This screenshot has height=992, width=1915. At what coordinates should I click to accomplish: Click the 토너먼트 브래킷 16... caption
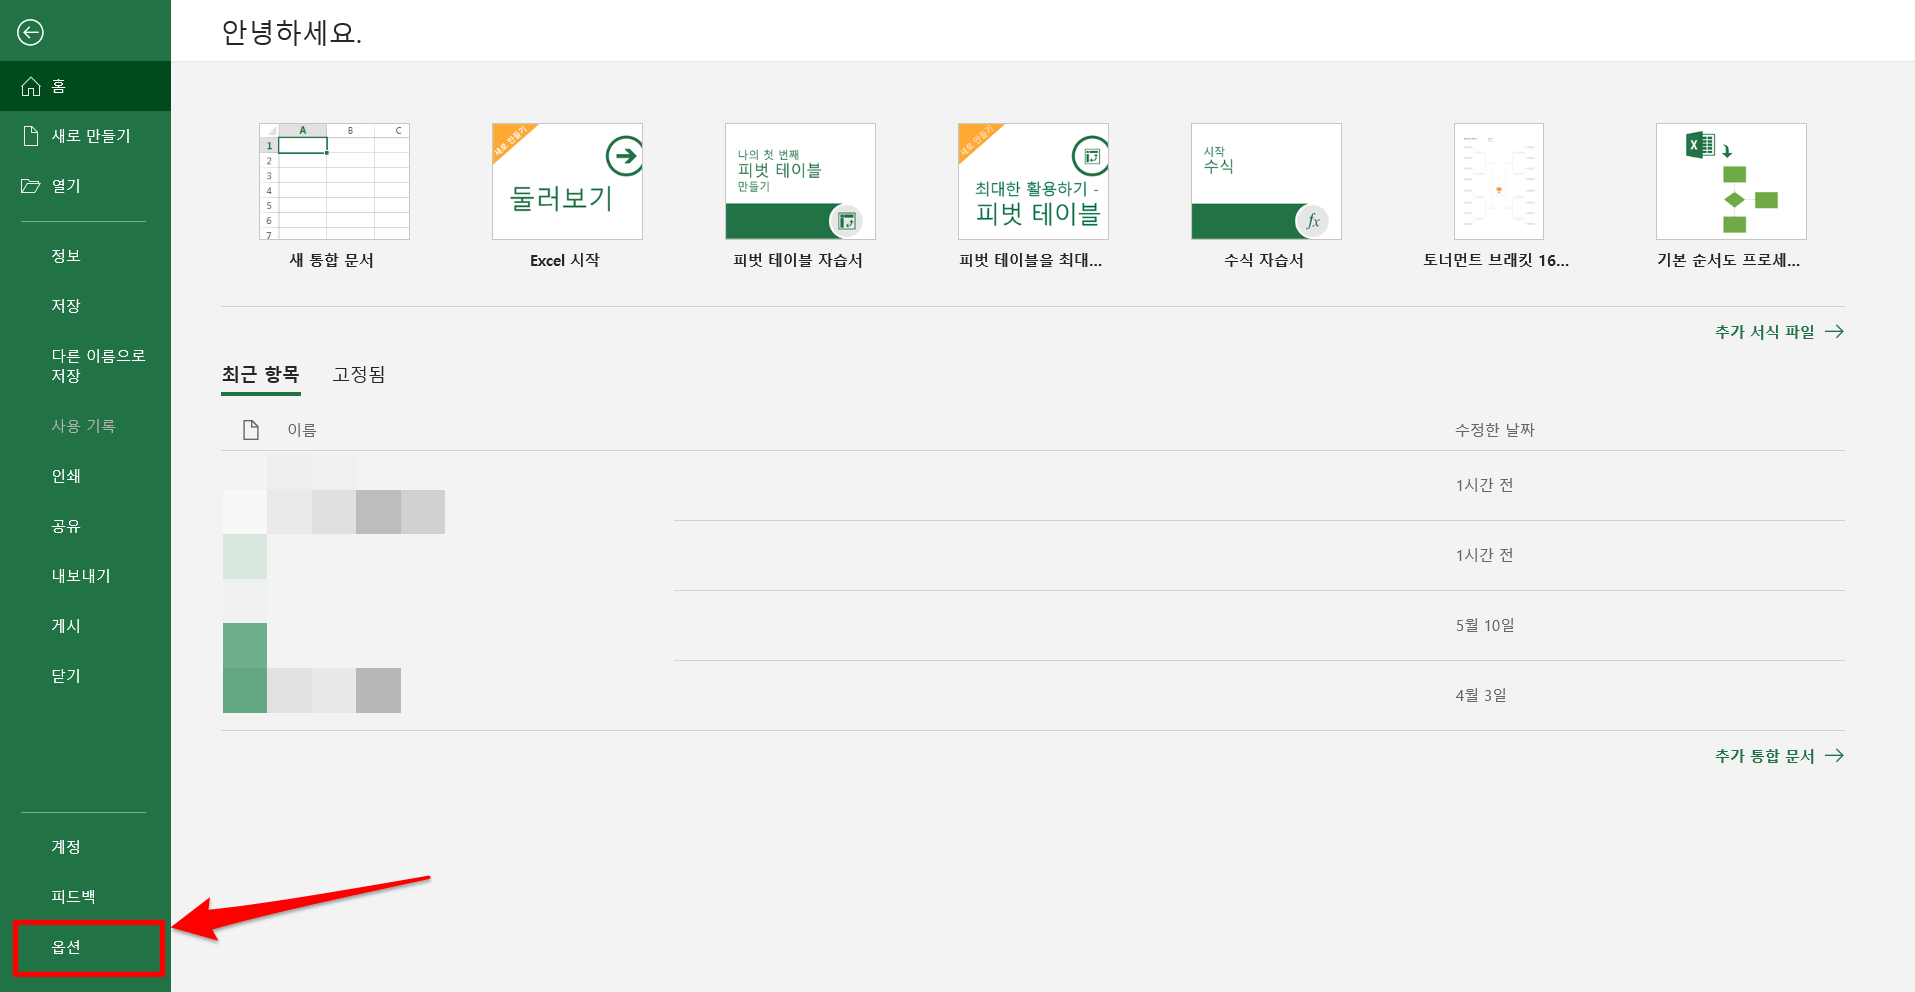[1496, 260]
